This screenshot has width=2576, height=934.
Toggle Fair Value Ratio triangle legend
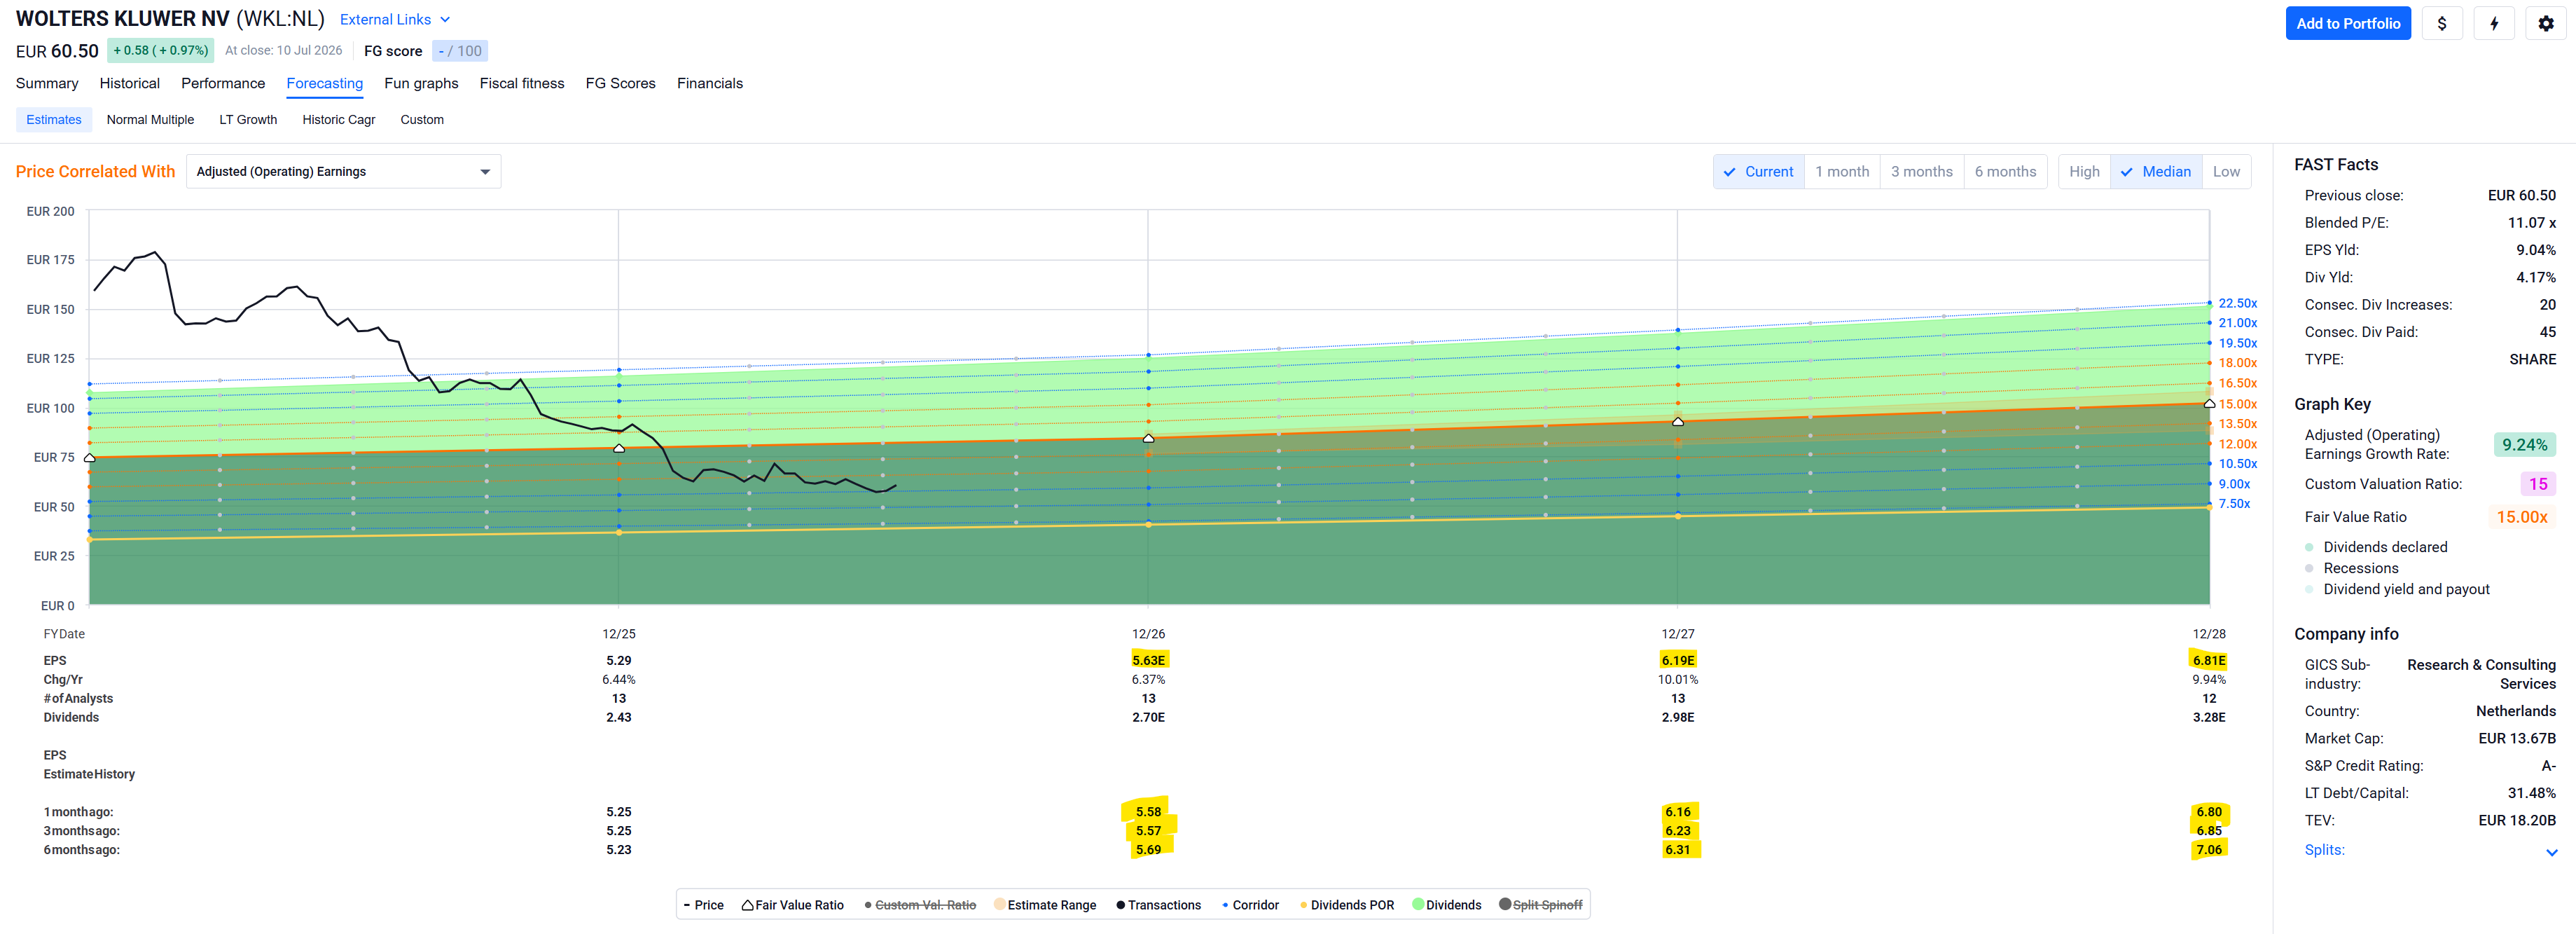coord(747,905)
